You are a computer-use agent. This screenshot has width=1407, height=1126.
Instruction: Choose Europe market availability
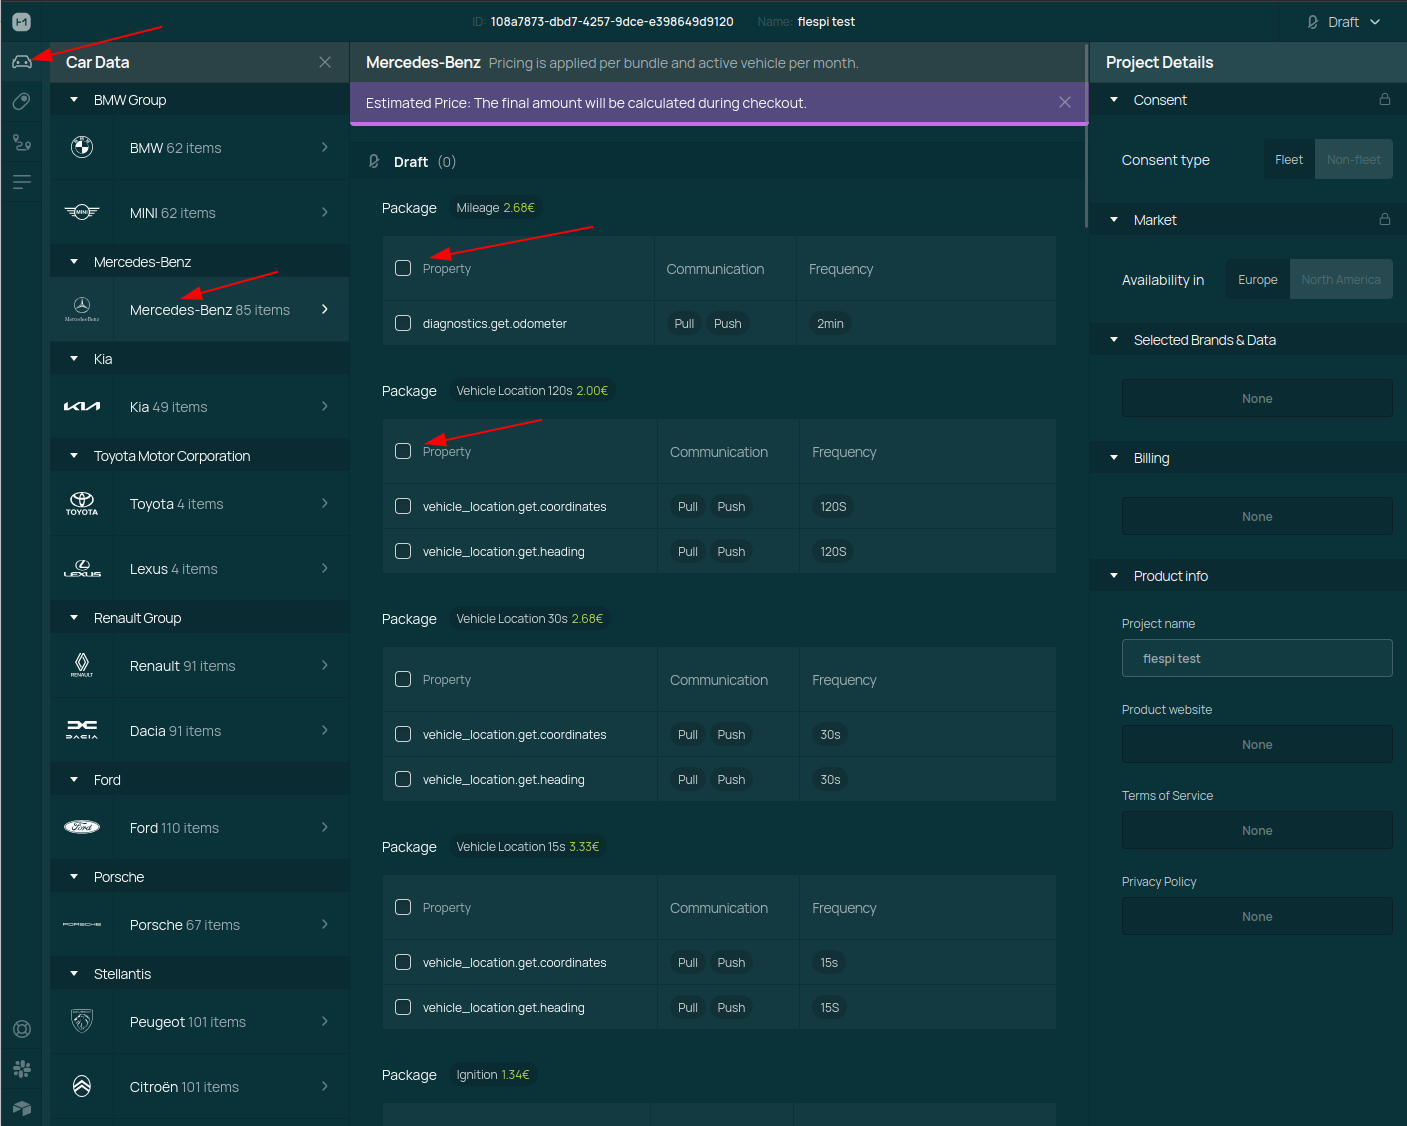pyautogui.click(x=1258, y=279)
